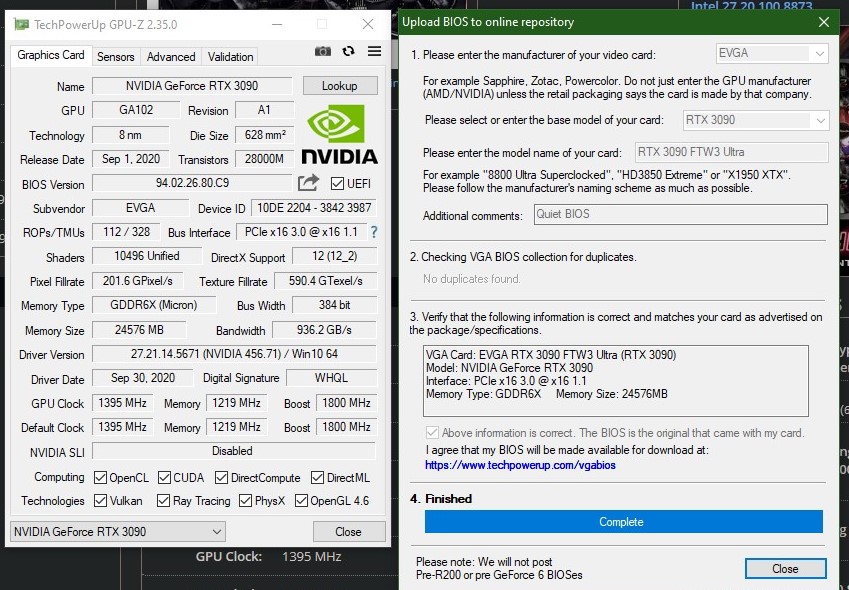The height and width of the screenshot is (590, 849).
Task: Click the Die Size 628 mm² value
Action: click(x=265, y=135)
